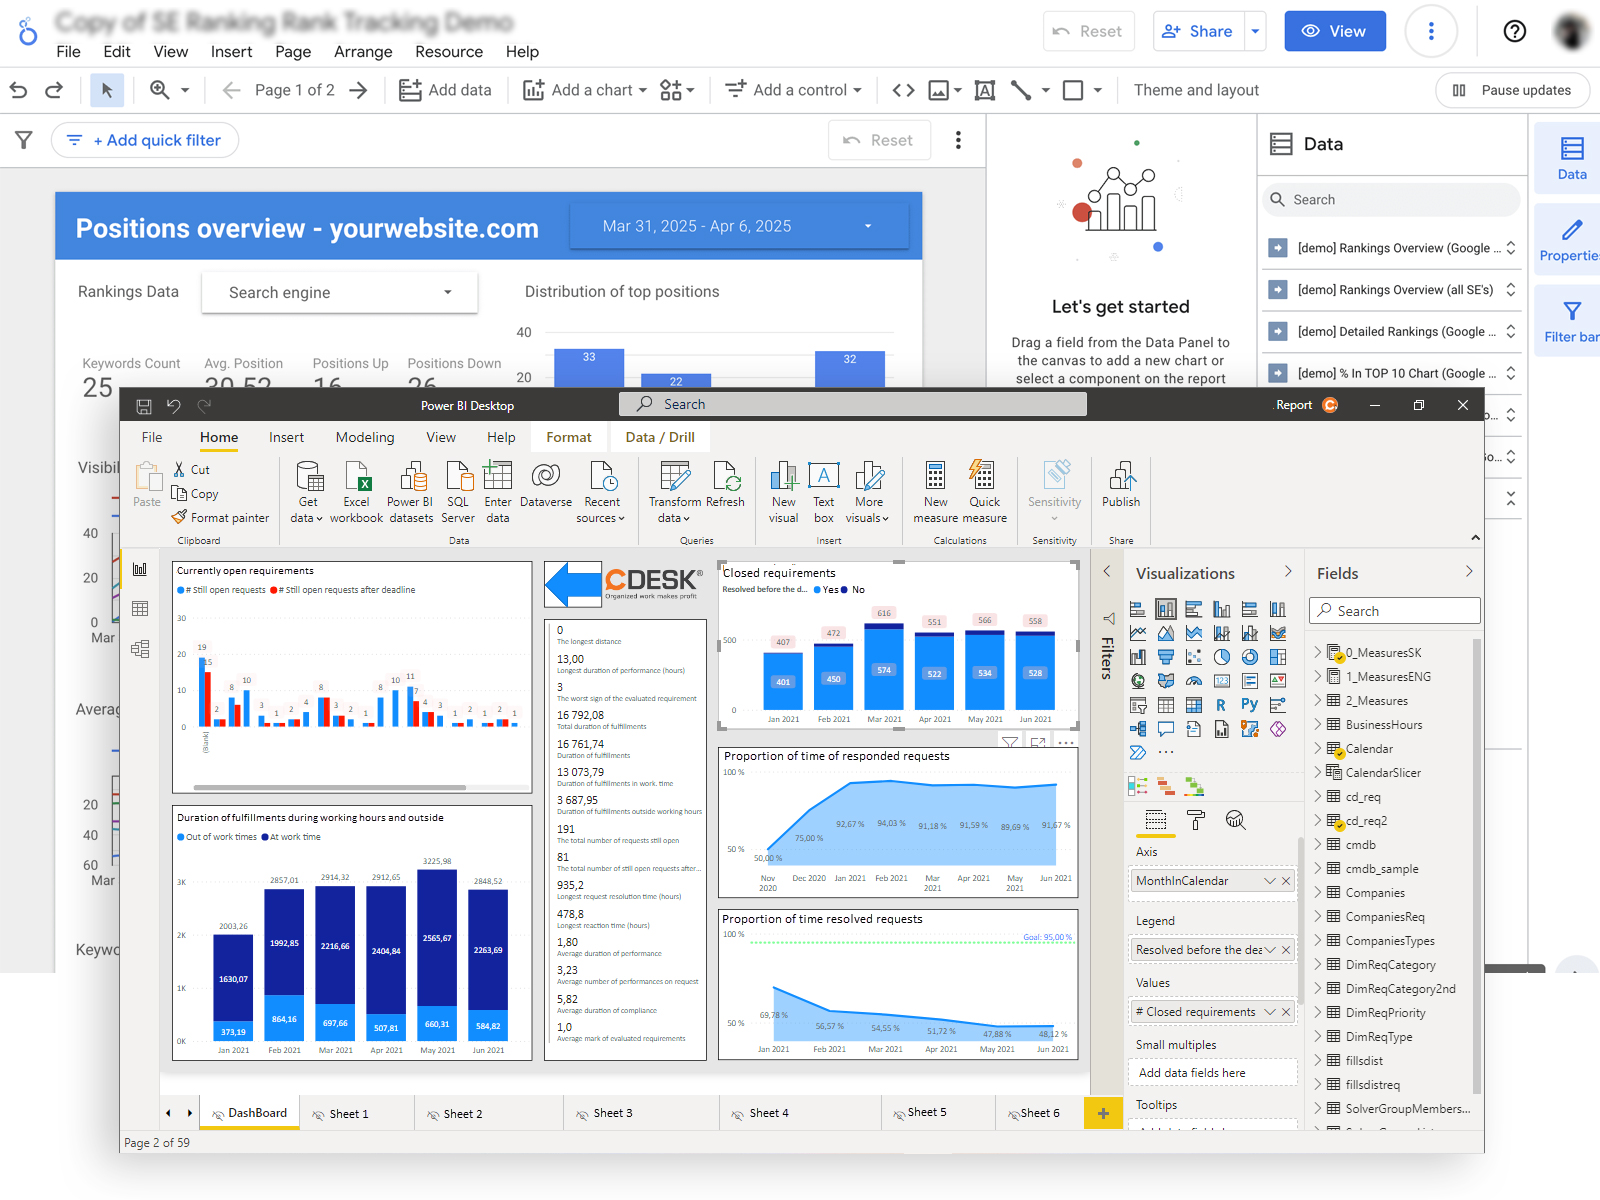Click Reset in the Looker Studio toolbar
This screenshot has height=1200, width=1600.
coord(879,140)
